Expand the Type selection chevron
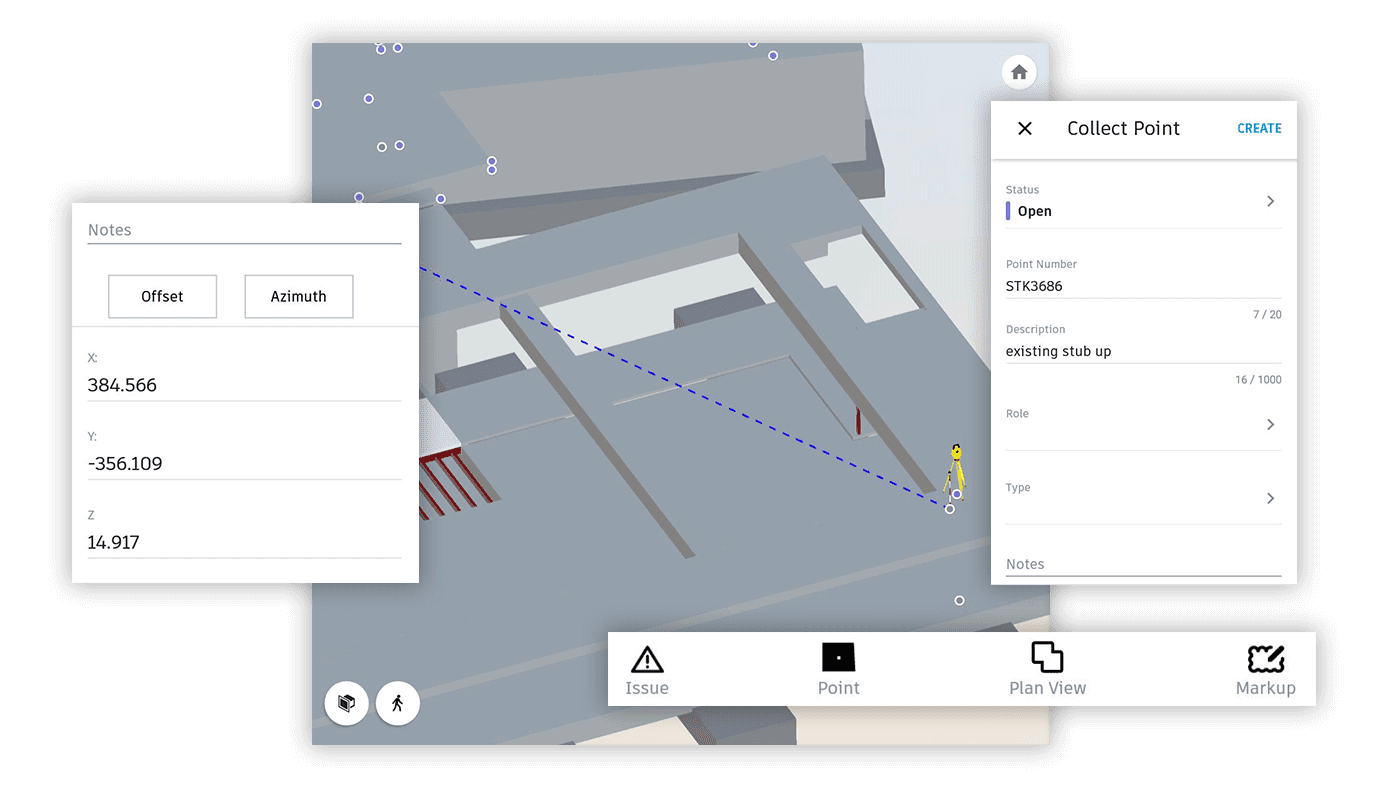This screenshot has height=787, width=1400. [x=1270, y=499]
